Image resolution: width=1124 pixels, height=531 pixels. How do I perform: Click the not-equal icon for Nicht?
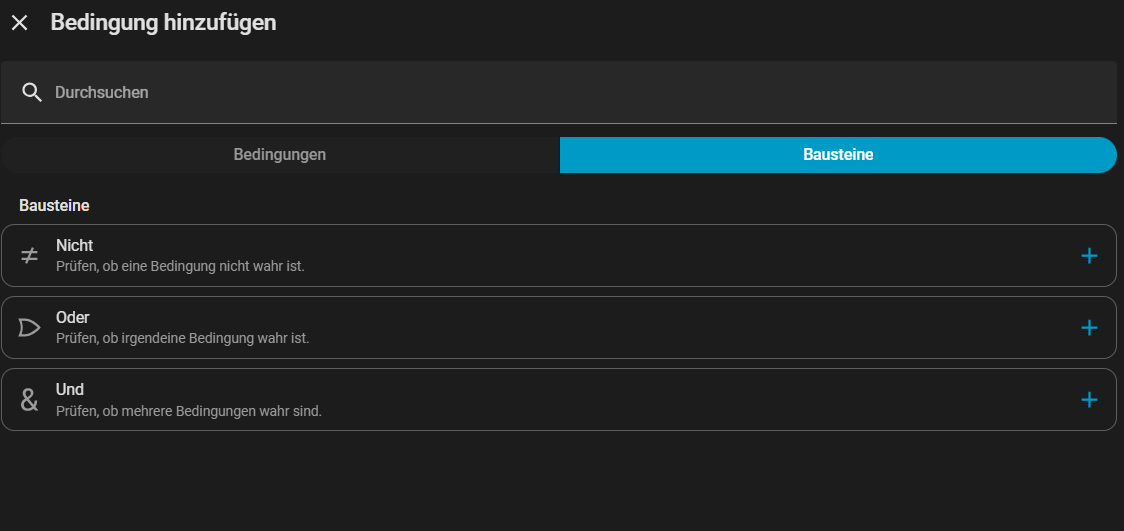tap(30, 256)
